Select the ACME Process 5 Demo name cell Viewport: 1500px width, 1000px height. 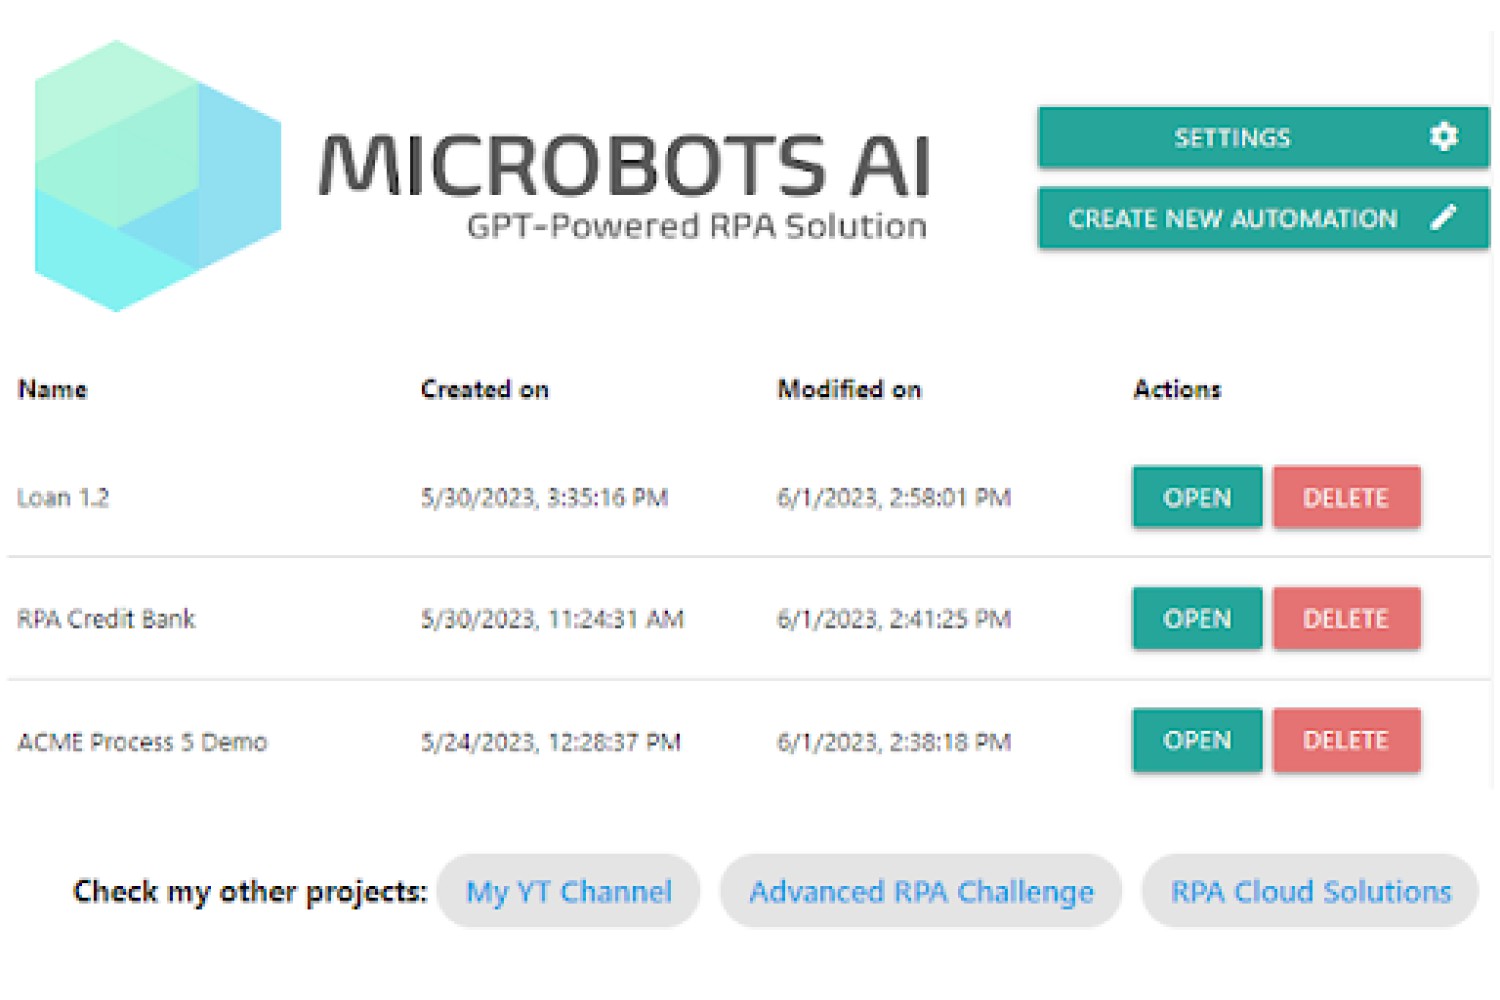click(142, 742)
